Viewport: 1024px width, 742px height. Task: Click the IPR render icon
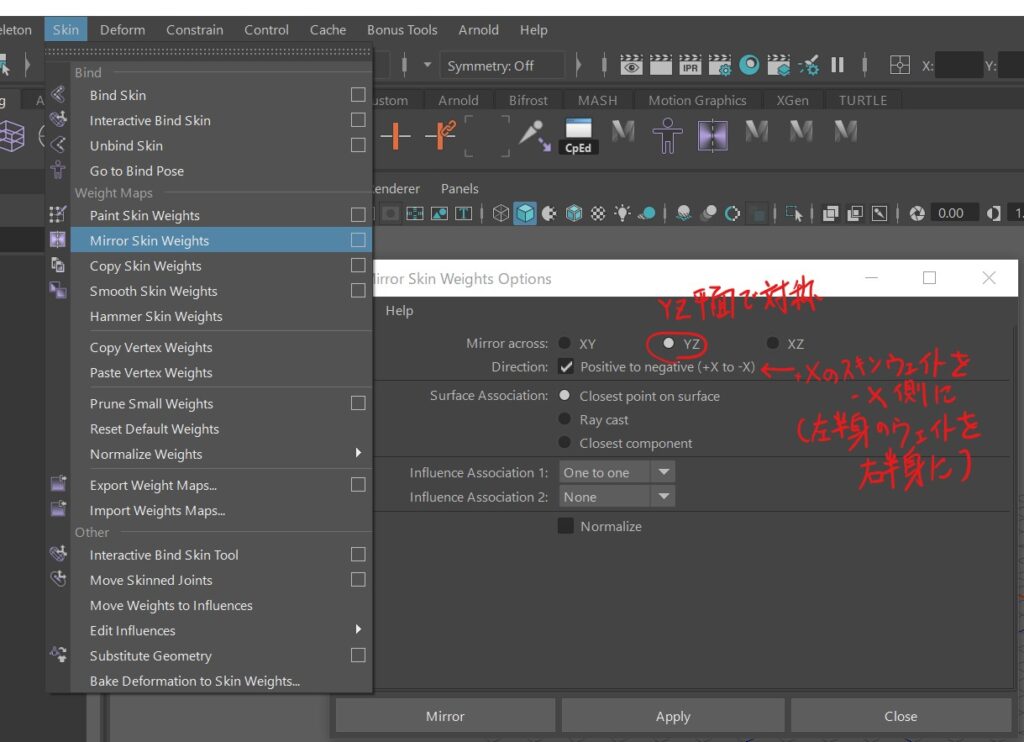point(690,65)
